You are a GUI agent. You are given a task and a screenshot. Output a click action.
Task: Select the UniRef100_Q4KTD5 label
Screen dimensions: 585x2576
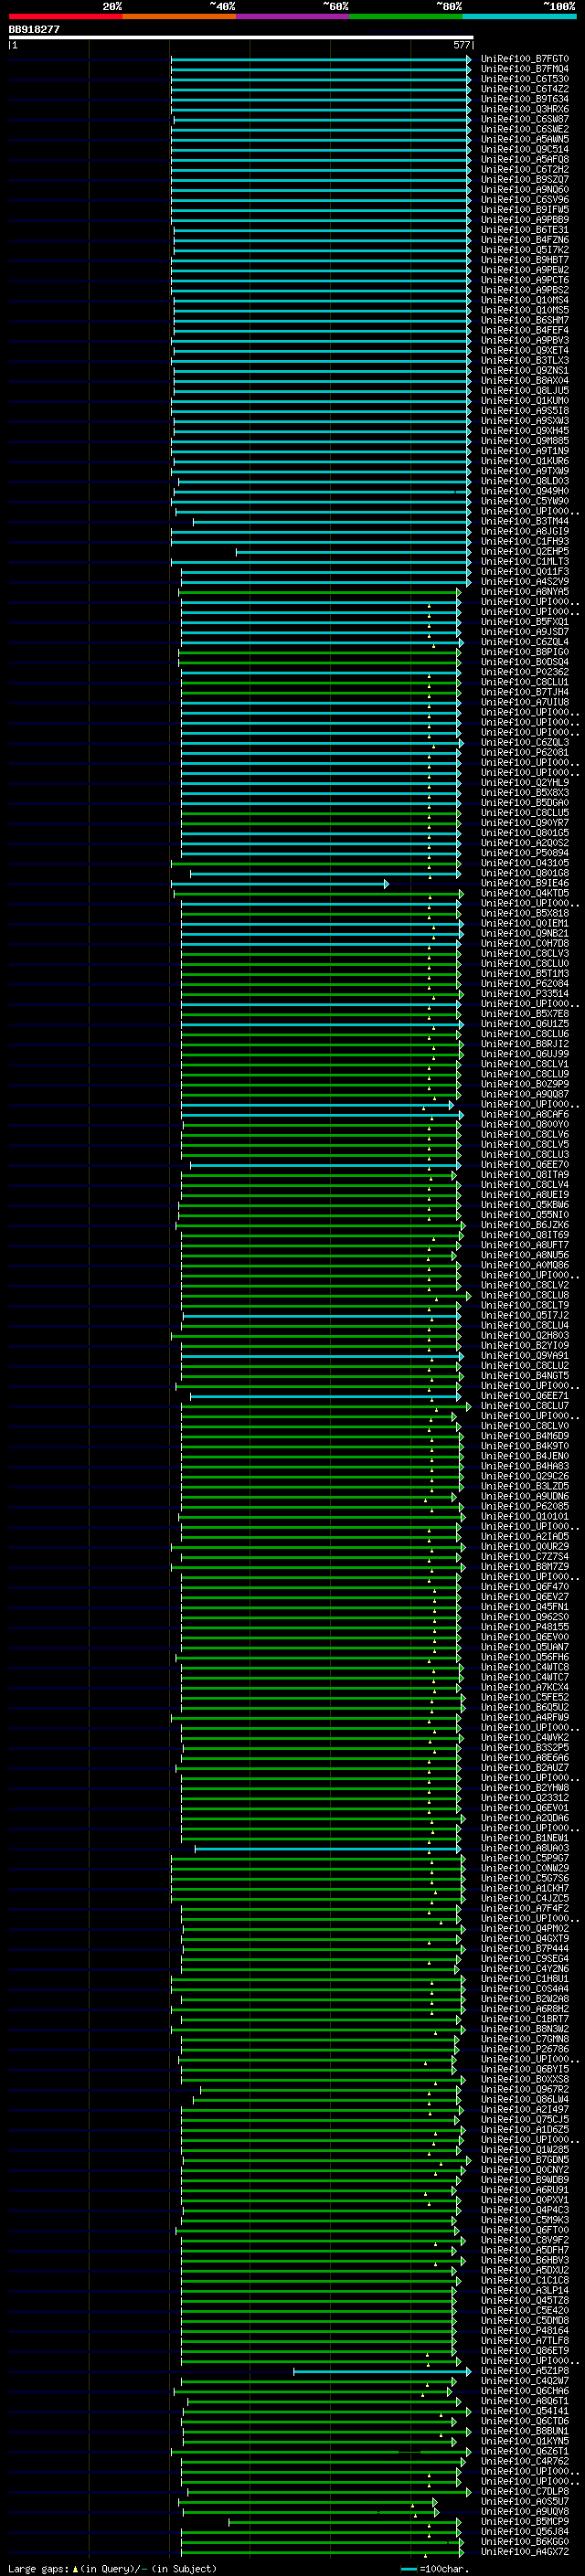tap(525, 893)
